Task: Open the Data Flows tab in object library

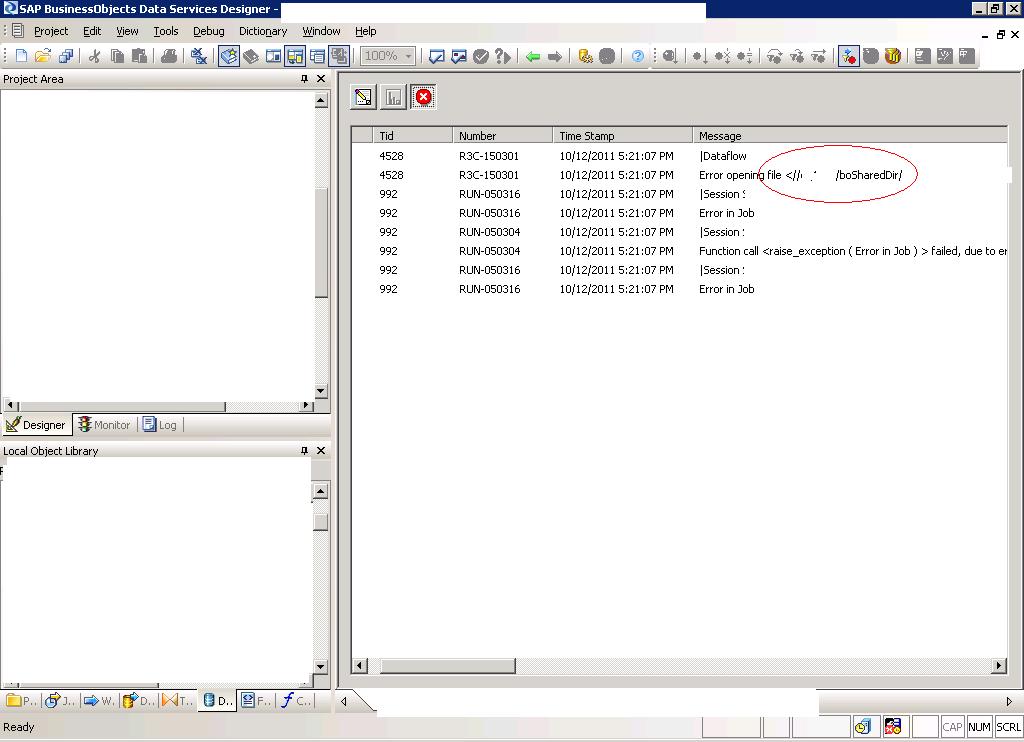Action: pyautogui.click(x=138, y=700)
